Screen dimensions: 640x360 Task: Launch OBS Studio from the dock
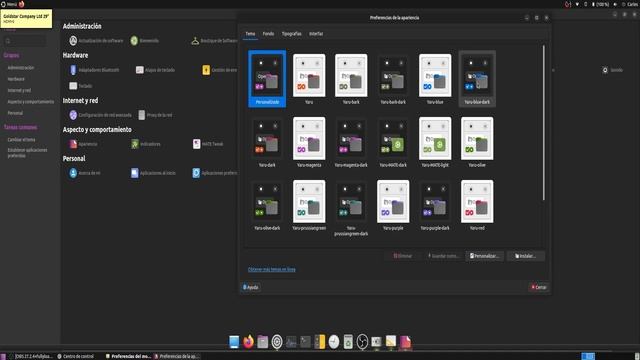(x=362, y=342)
